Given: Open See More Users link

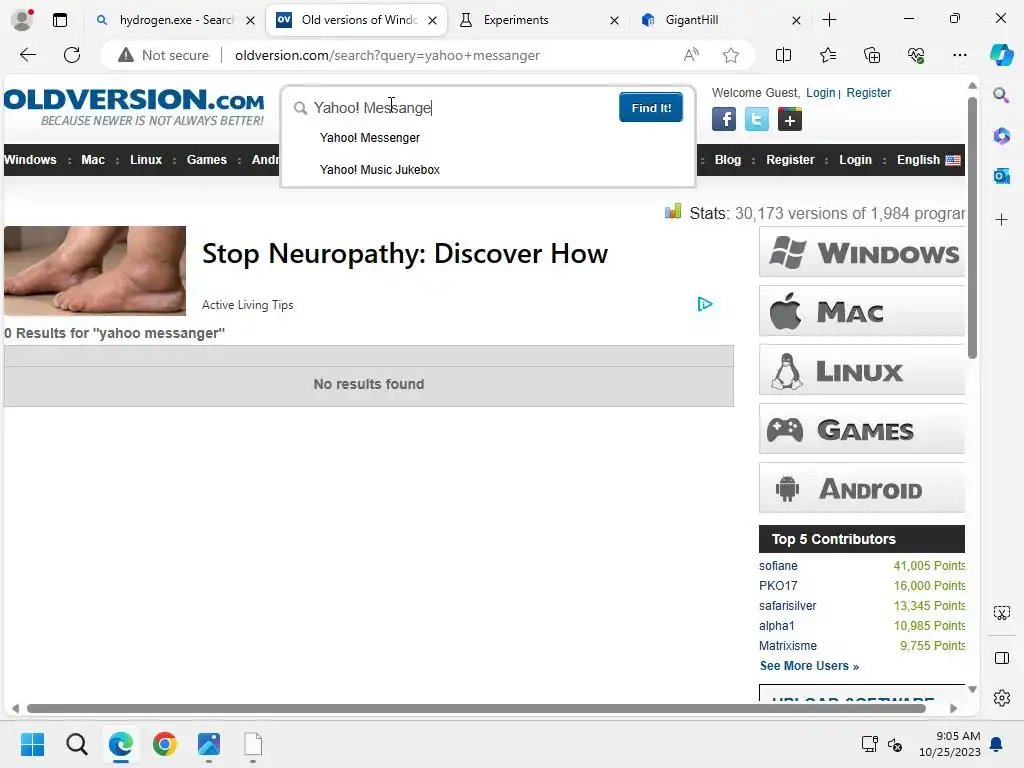Looking at the screenshot, I should point(809,665).
